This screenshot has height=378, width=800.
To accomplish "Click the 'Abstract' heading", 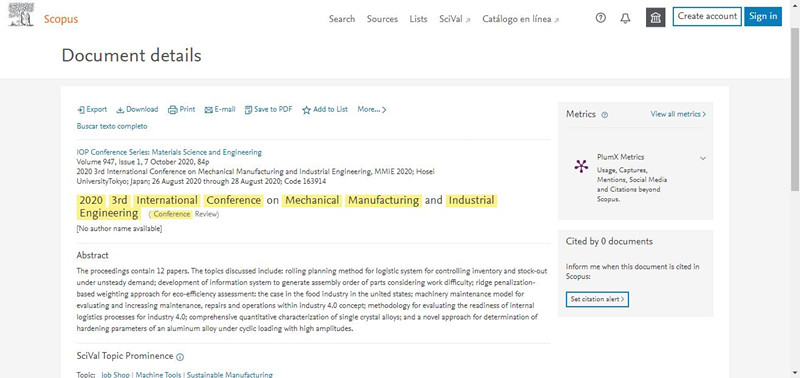I will click(92, 255).
